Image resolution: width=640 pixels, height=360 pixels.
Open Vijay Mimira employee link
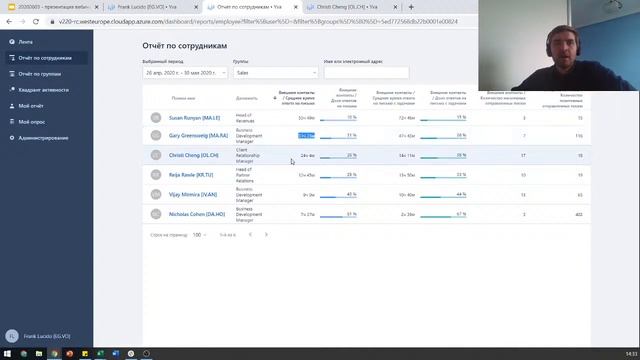point(193,195)
